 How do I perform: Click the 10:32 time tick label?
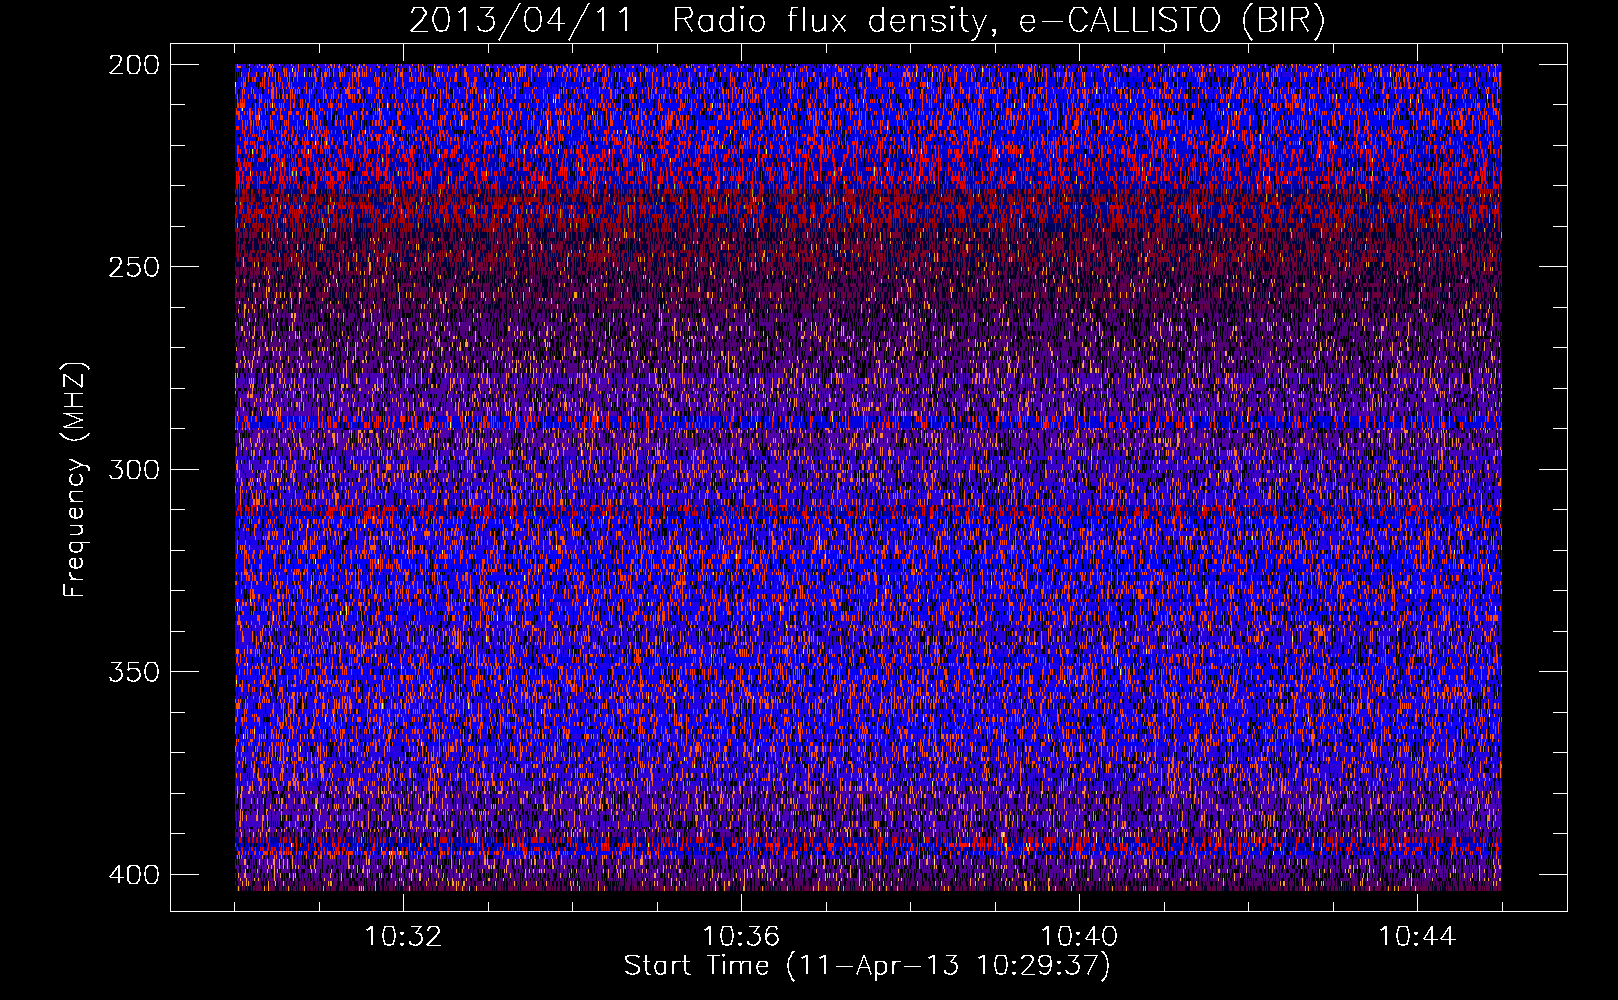pyautogui.click(x=403, y=937)
